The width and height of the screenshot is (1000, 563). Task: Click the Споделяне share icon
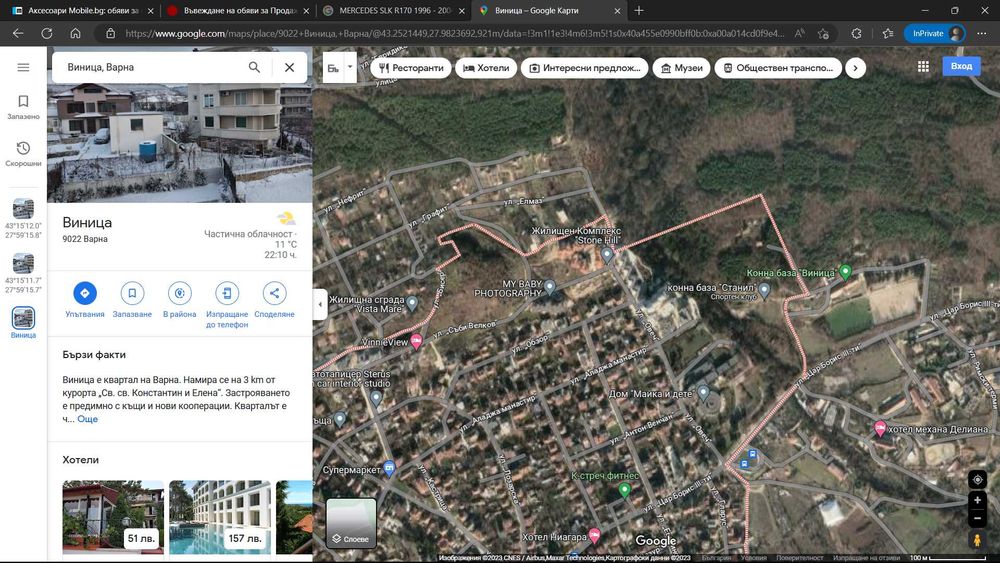(274, 293)
